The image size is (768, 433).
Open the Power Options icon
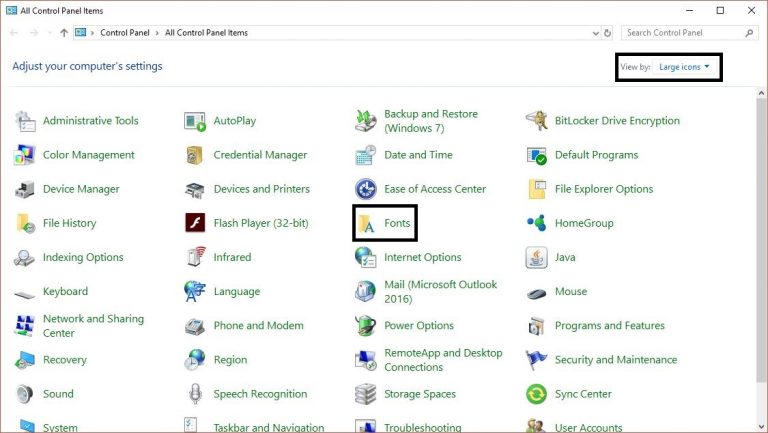point(365,326)
